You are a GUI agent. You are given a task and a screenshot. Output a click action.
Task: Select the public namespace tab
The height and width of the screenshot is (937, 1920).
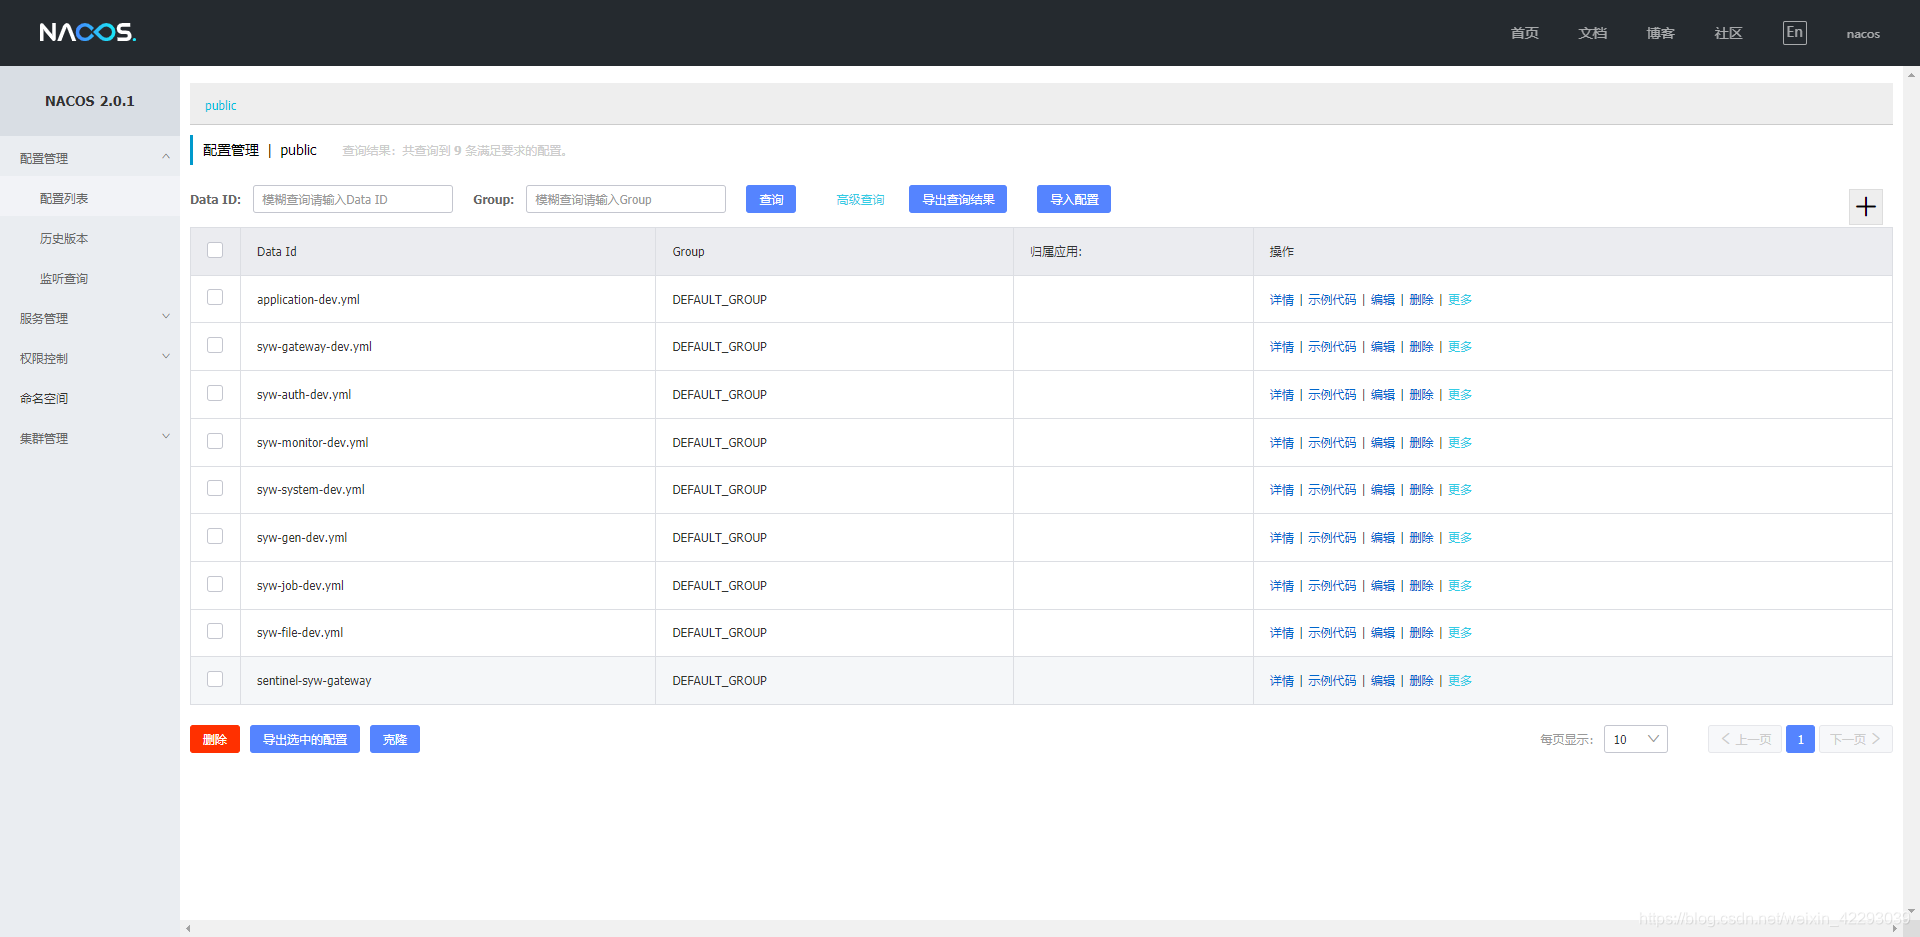(221, 105)
